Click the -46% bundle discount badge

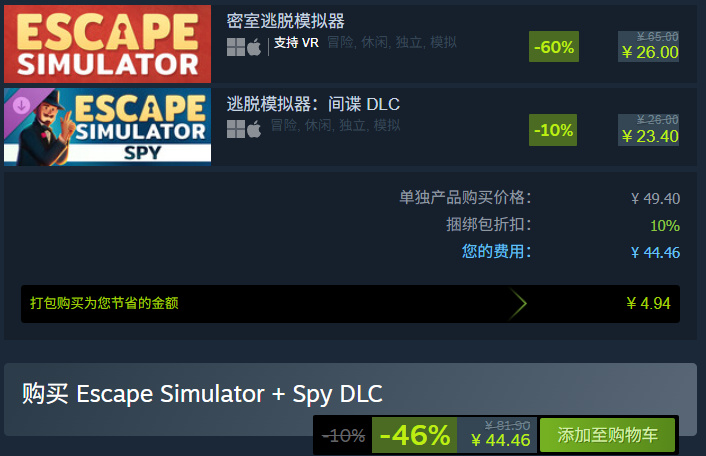pos(415,435)
